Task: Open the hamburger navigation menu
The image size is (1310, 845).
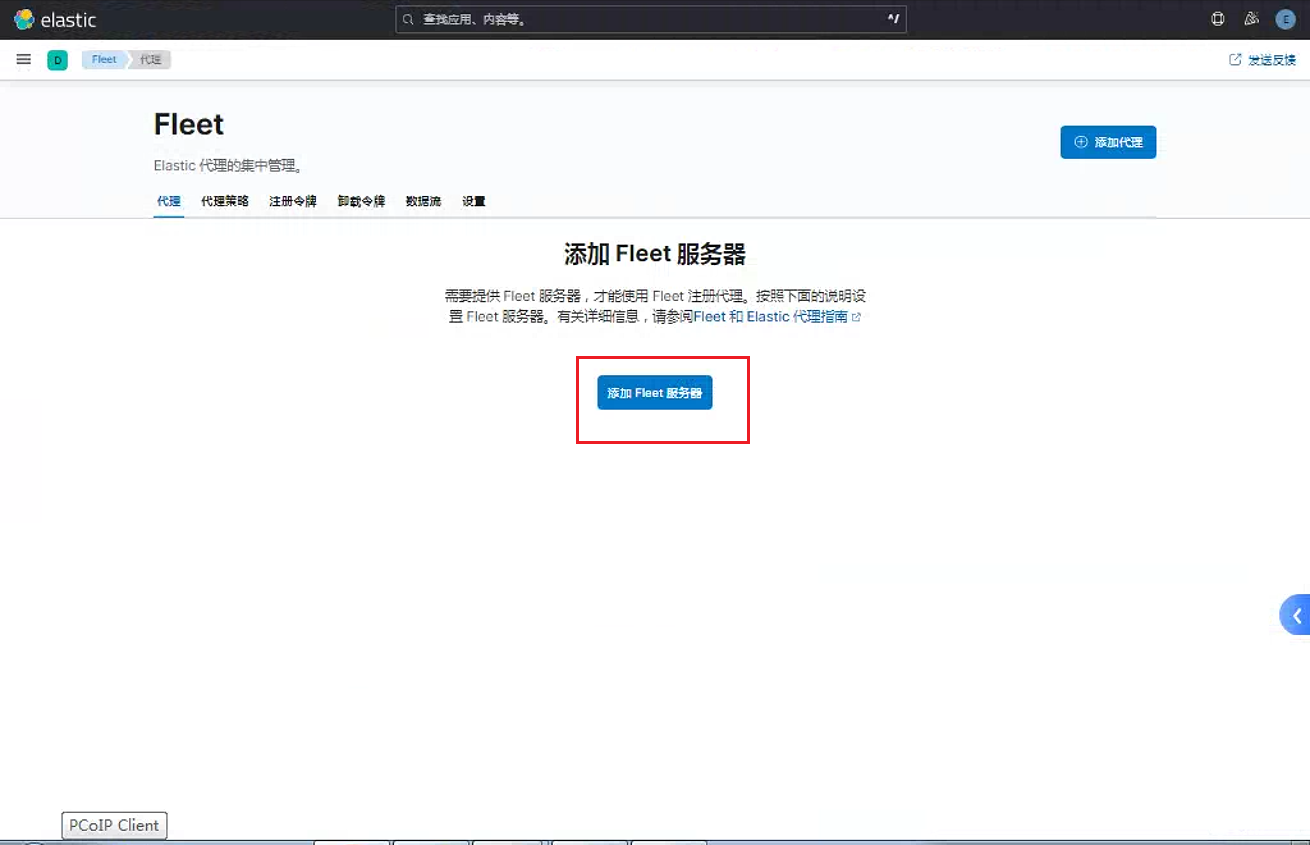Action: pyautogui.click(x=24, y=60)
